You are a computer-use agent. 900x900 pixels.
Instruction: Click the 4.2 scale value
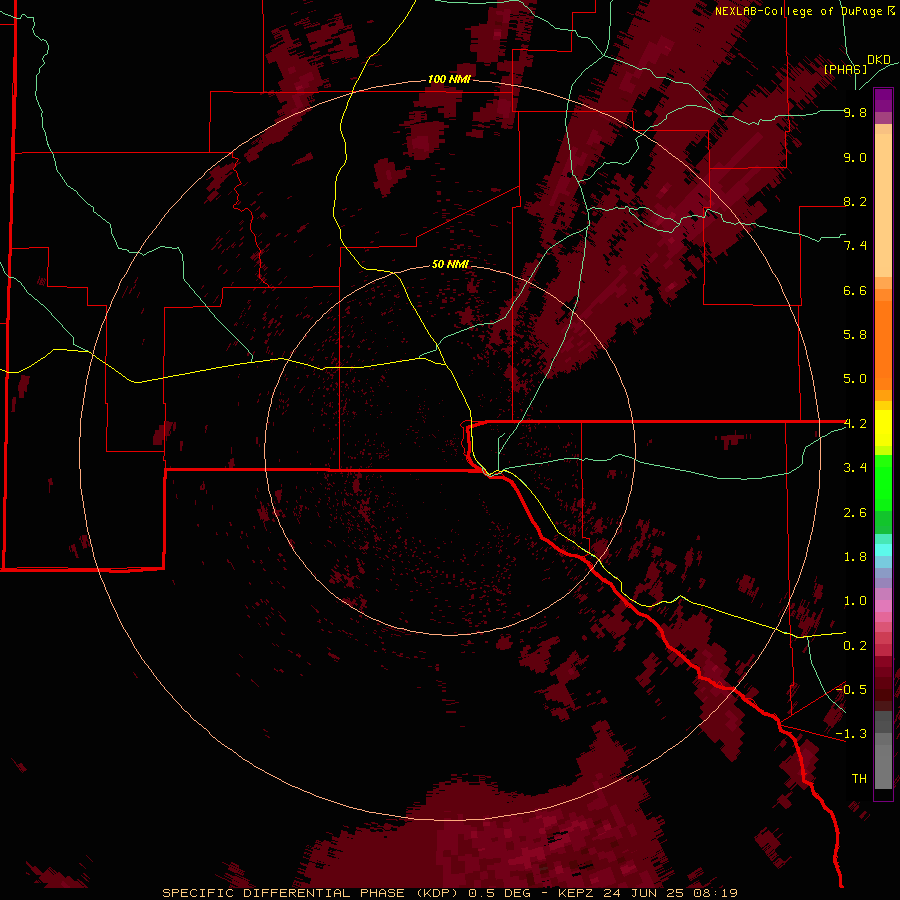(x=855, y=424)
